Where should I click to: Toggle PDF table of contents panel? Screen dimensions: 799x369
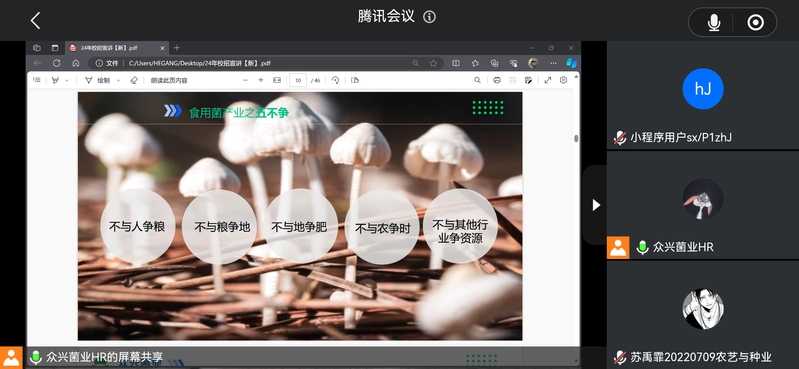tap(37, 80)
